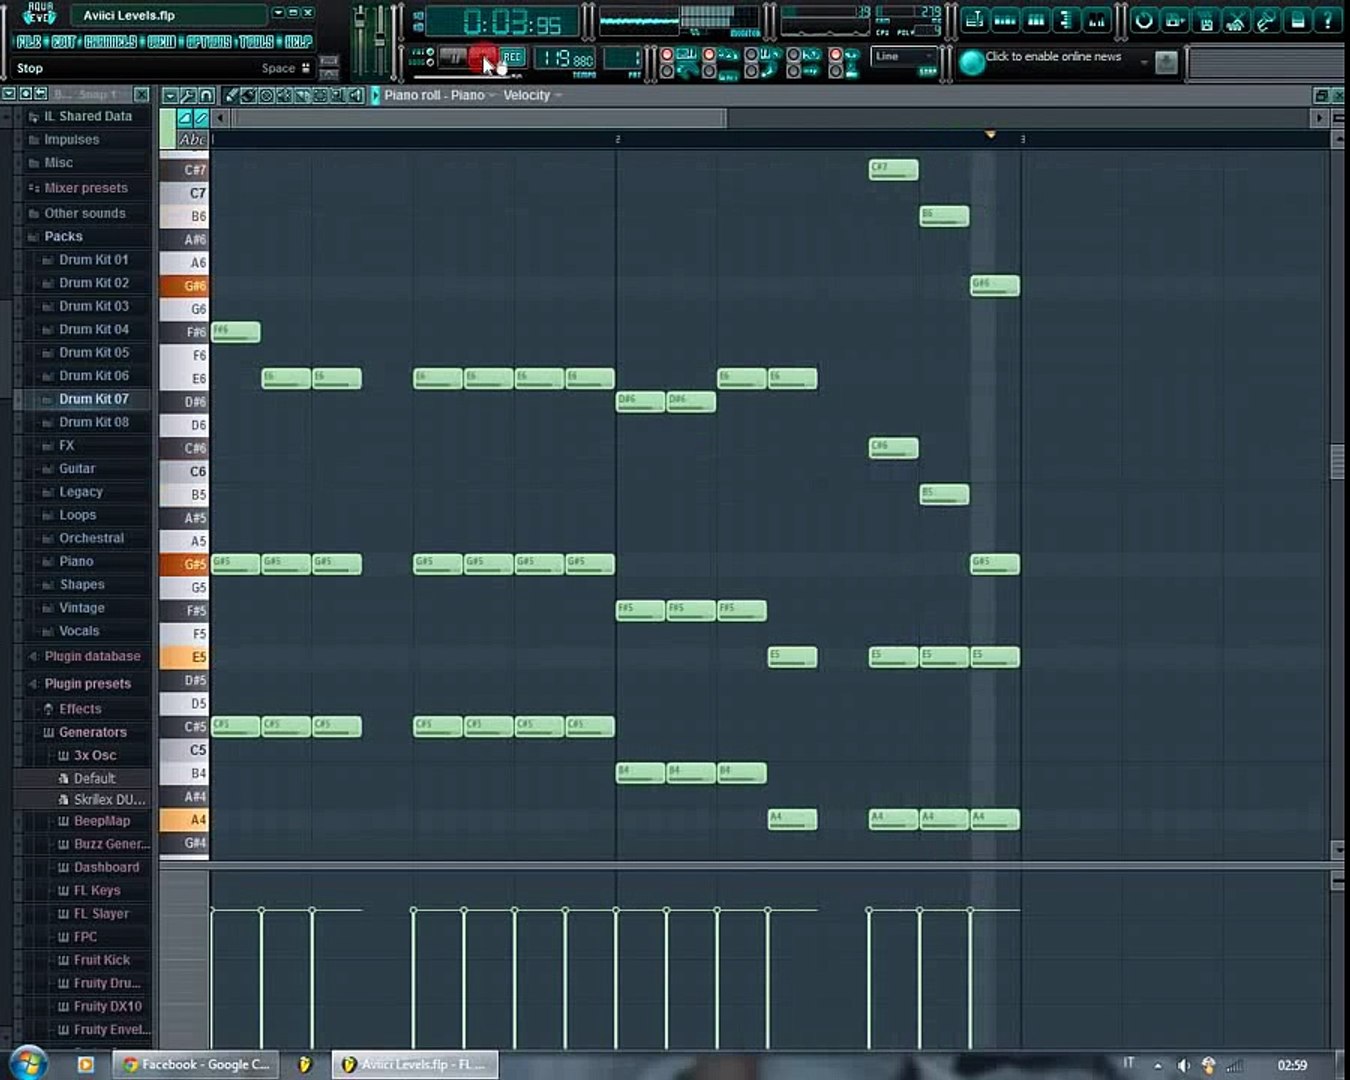Click the tempo display showing 119
Screen dimensions: 1350x1080
566,59
